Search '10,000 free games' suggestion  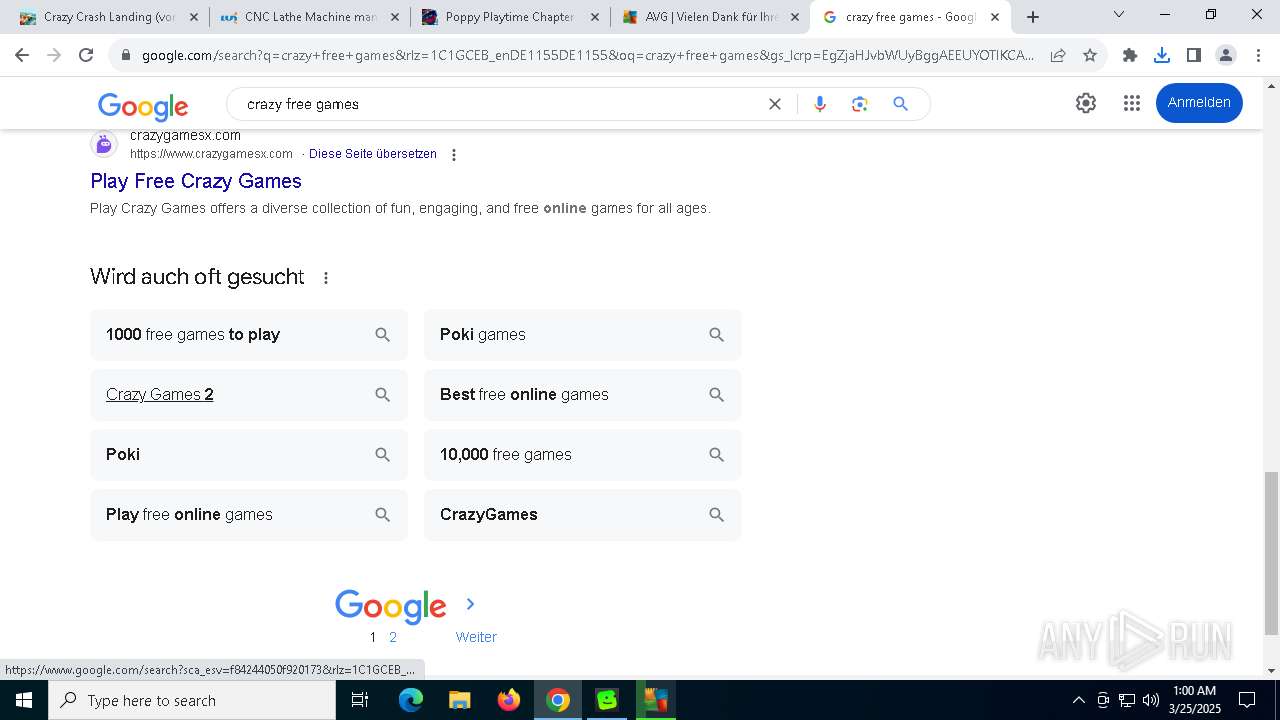click(x=583, y=455)
